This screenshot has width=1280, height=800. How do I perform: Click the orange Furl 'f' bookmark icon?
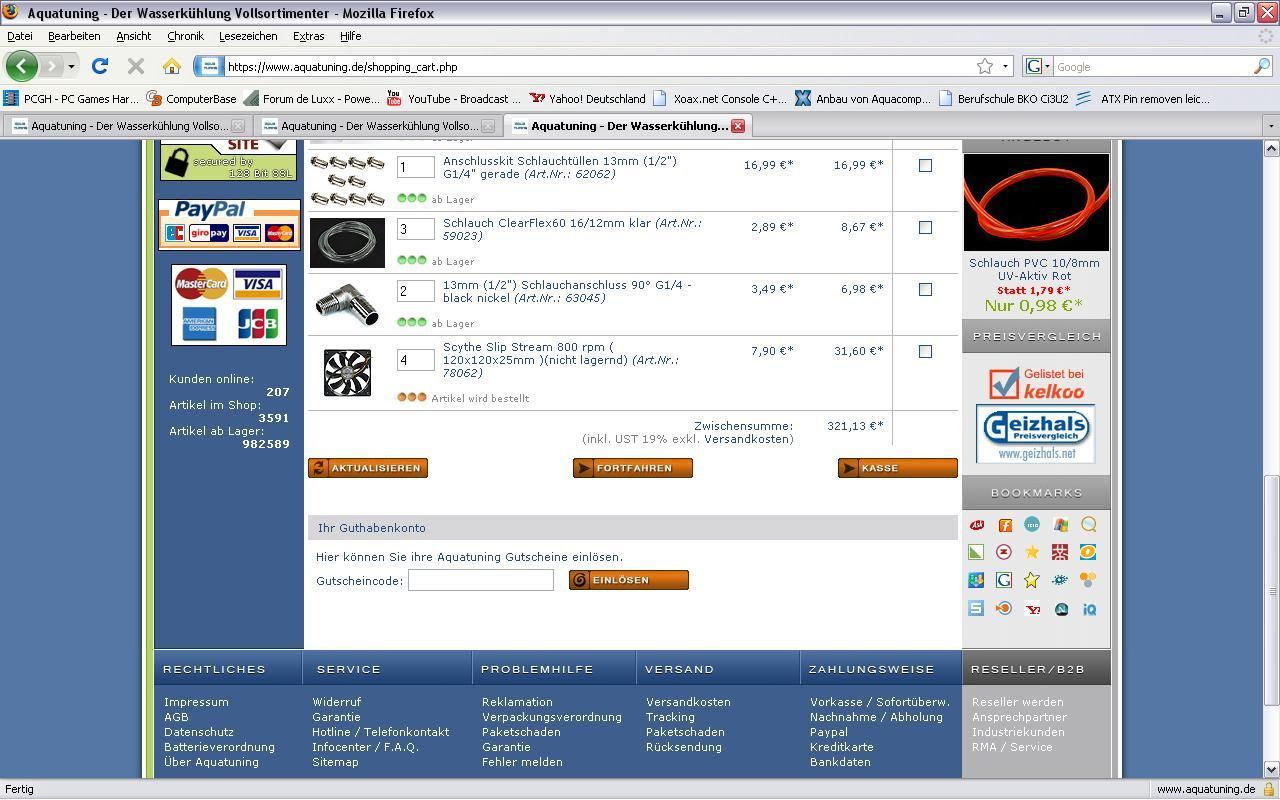(1004, 525)
